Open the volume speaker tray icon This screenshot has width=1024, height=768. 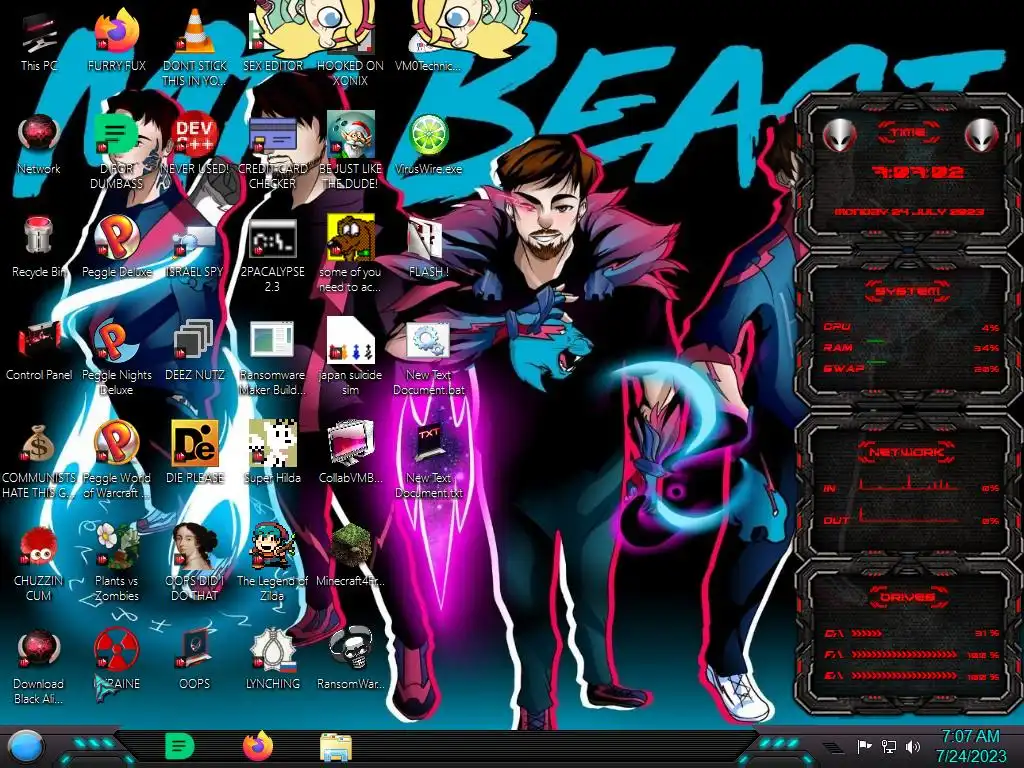pyautogui.click(x=913, y=746)
